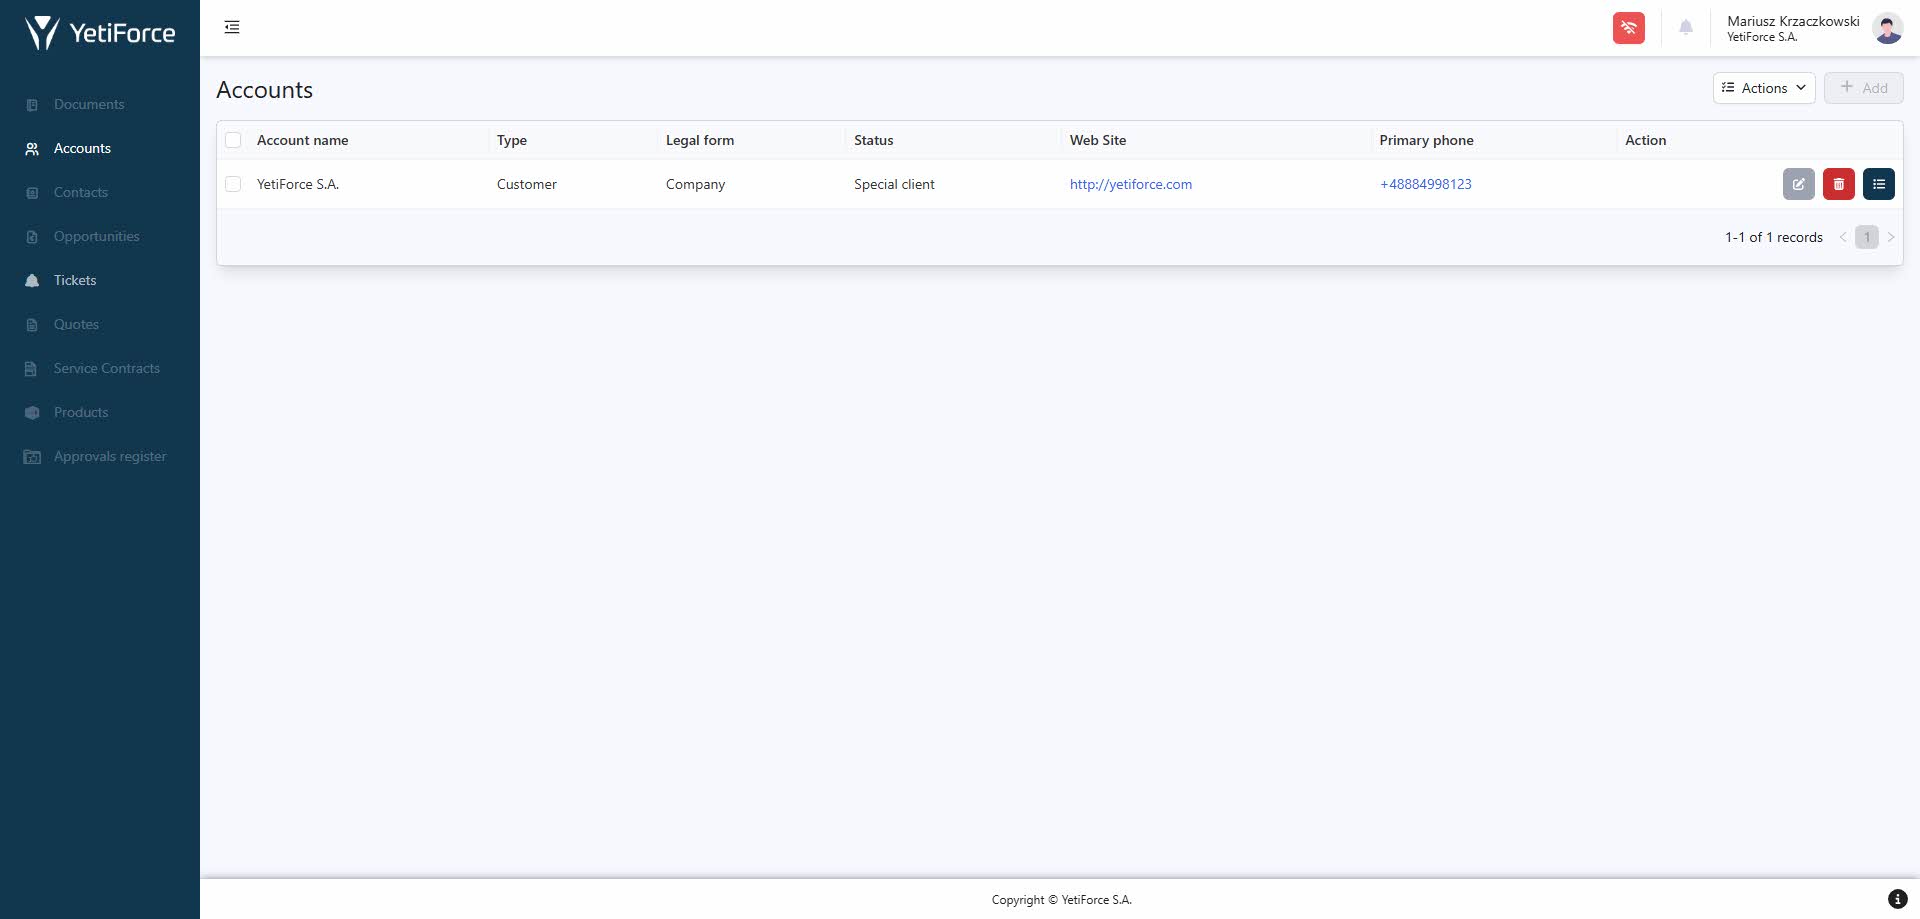Image resolution: width=1920 pixels, height=919 pixels.
Task: Open the Service Contracts module
Action: pos(107,368)
